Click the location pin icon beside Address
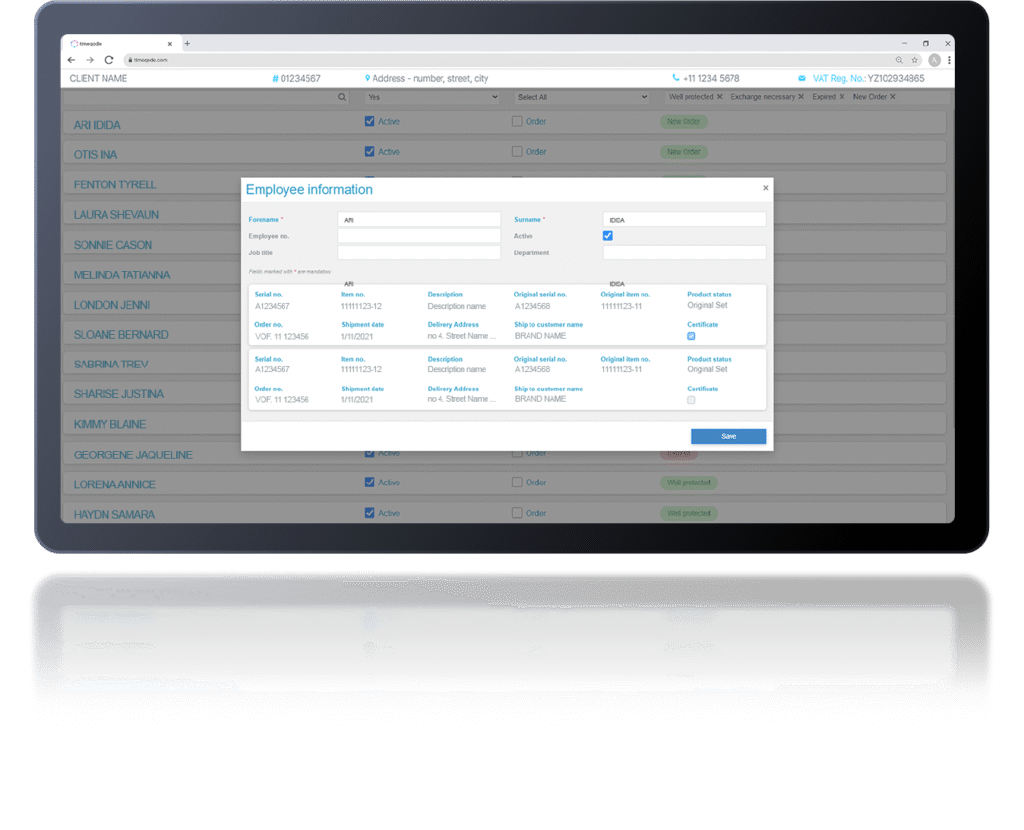Image resolution: width=1024 pixels, height=830 pixels. pyautogui.click(x=368, y=78)
